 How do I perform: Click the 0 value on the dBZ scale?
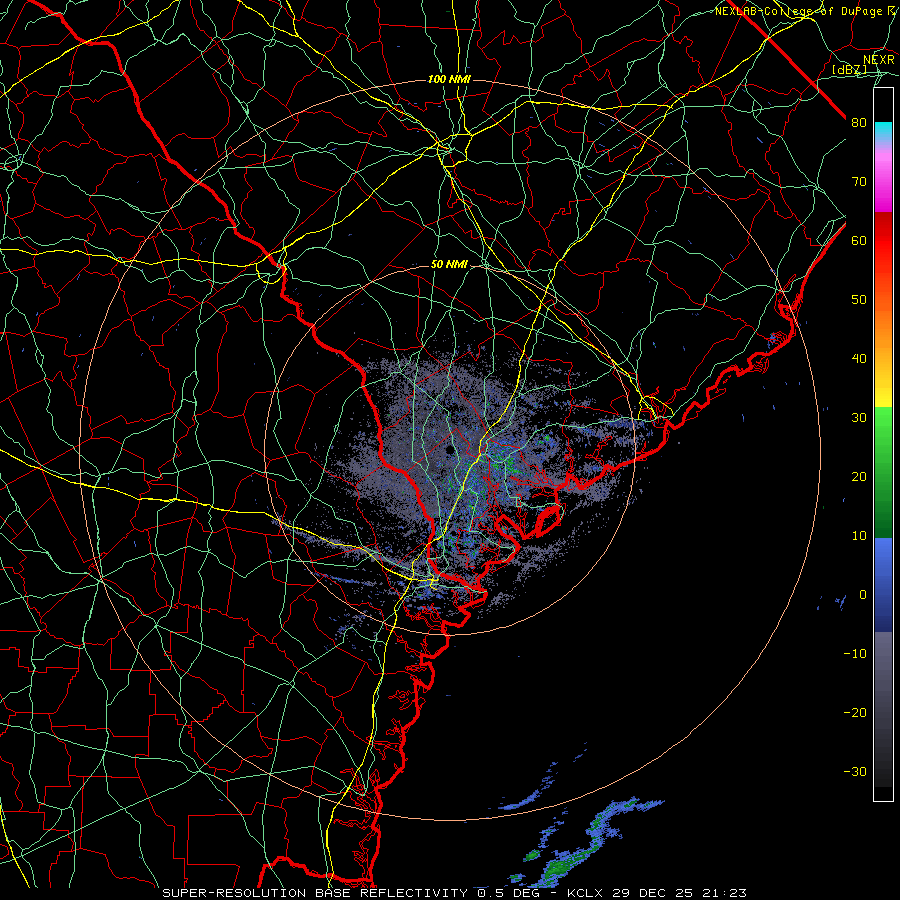(863, 595)
